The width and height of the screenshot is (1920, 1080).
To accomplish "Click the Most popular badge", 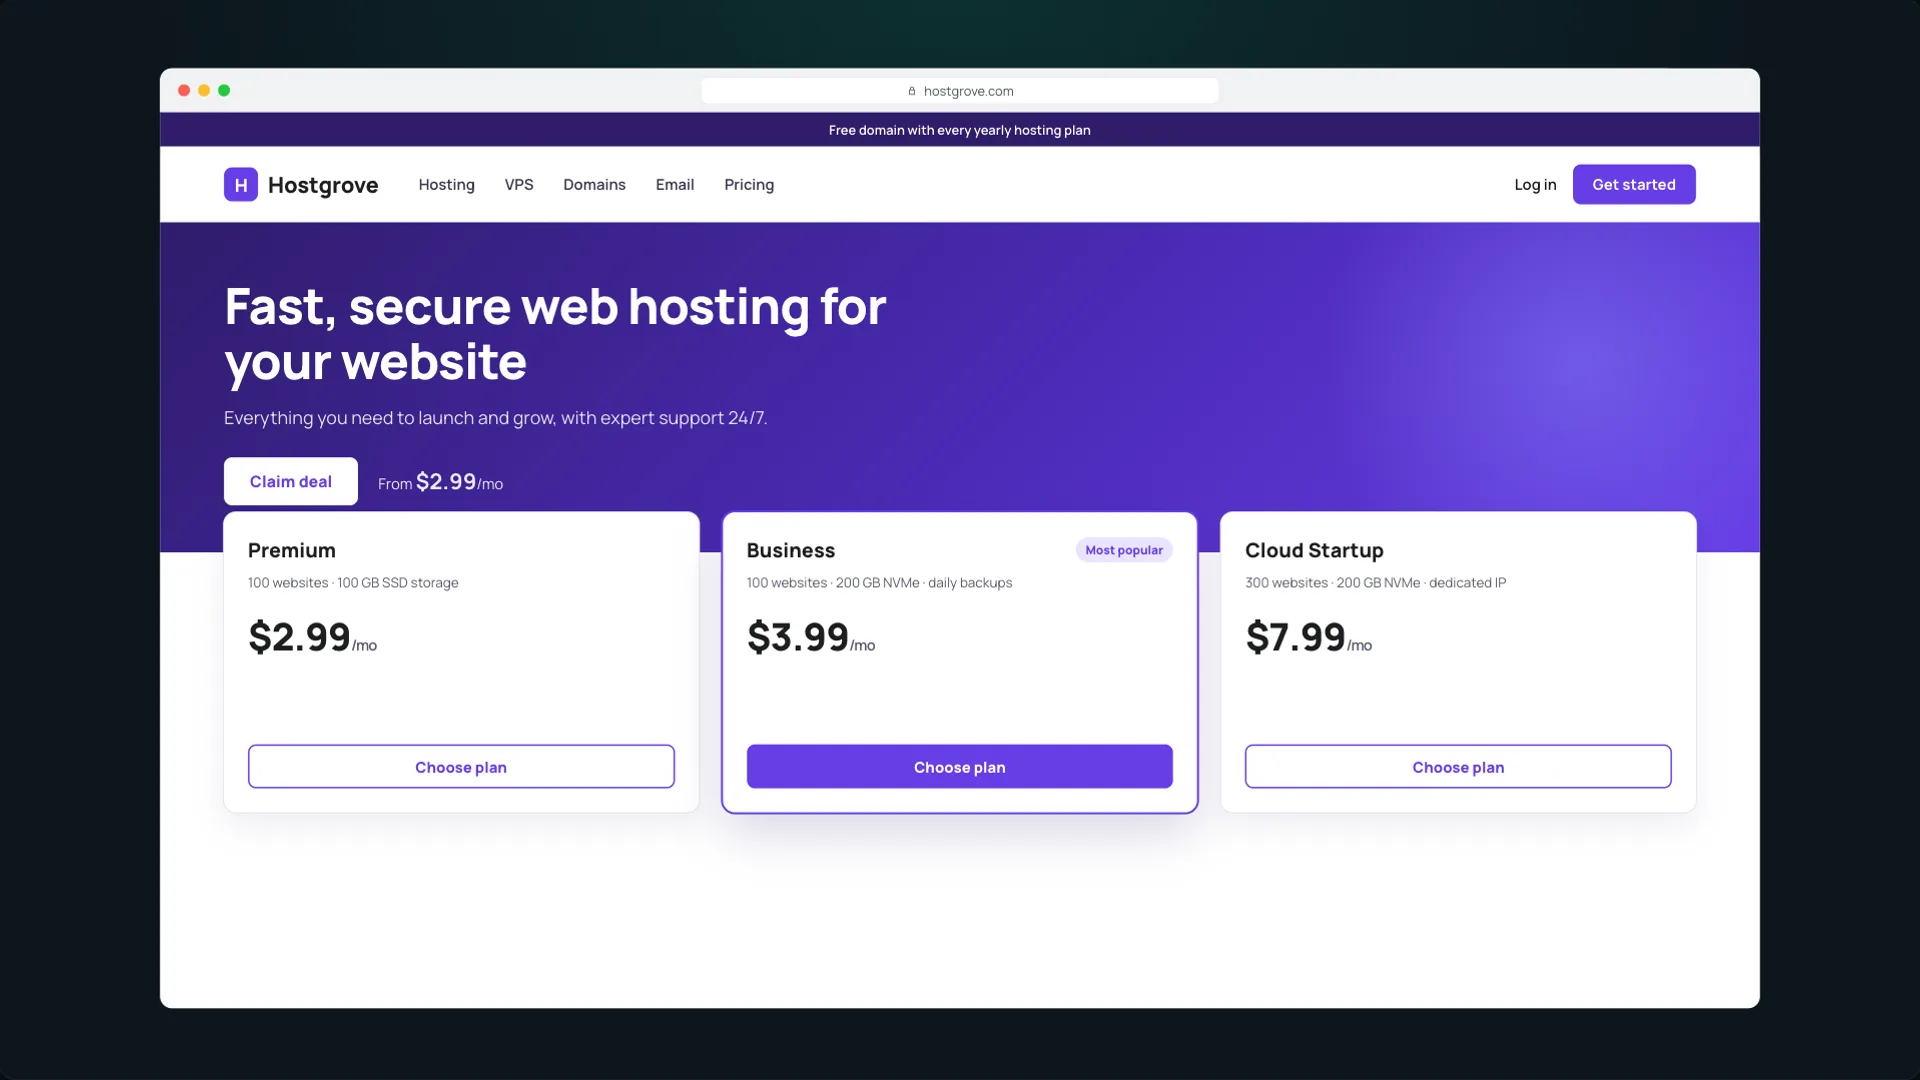I will (1124, 550).
